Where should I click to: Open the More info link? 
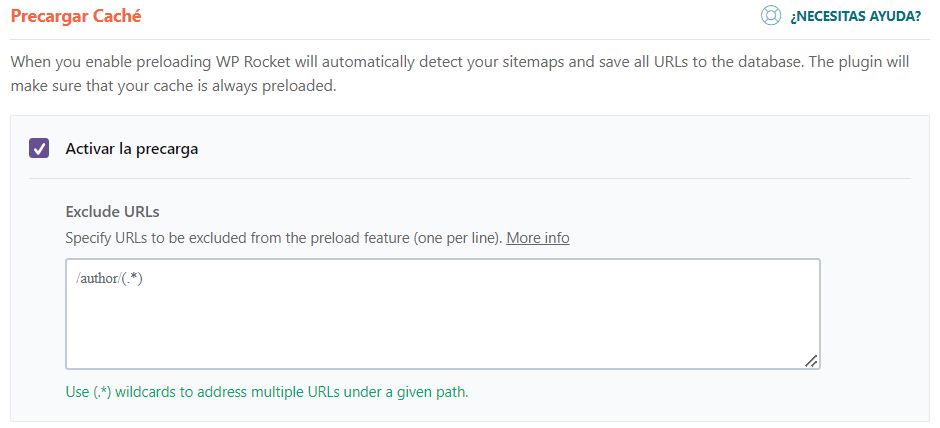pyautogui.click(x=538, y=238)
